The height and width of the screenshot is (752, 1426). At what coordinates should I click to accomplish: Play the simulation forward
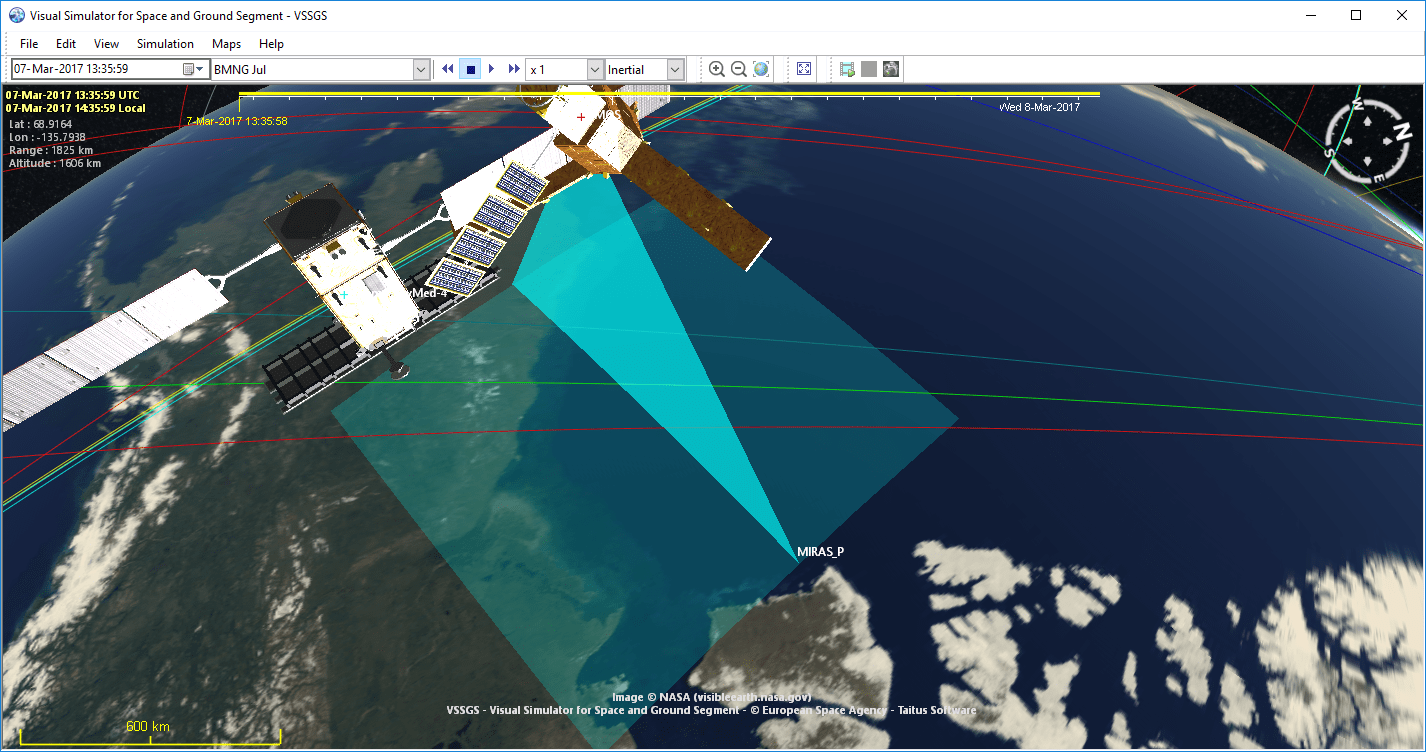pyautogui.click(x=492, y=69)
